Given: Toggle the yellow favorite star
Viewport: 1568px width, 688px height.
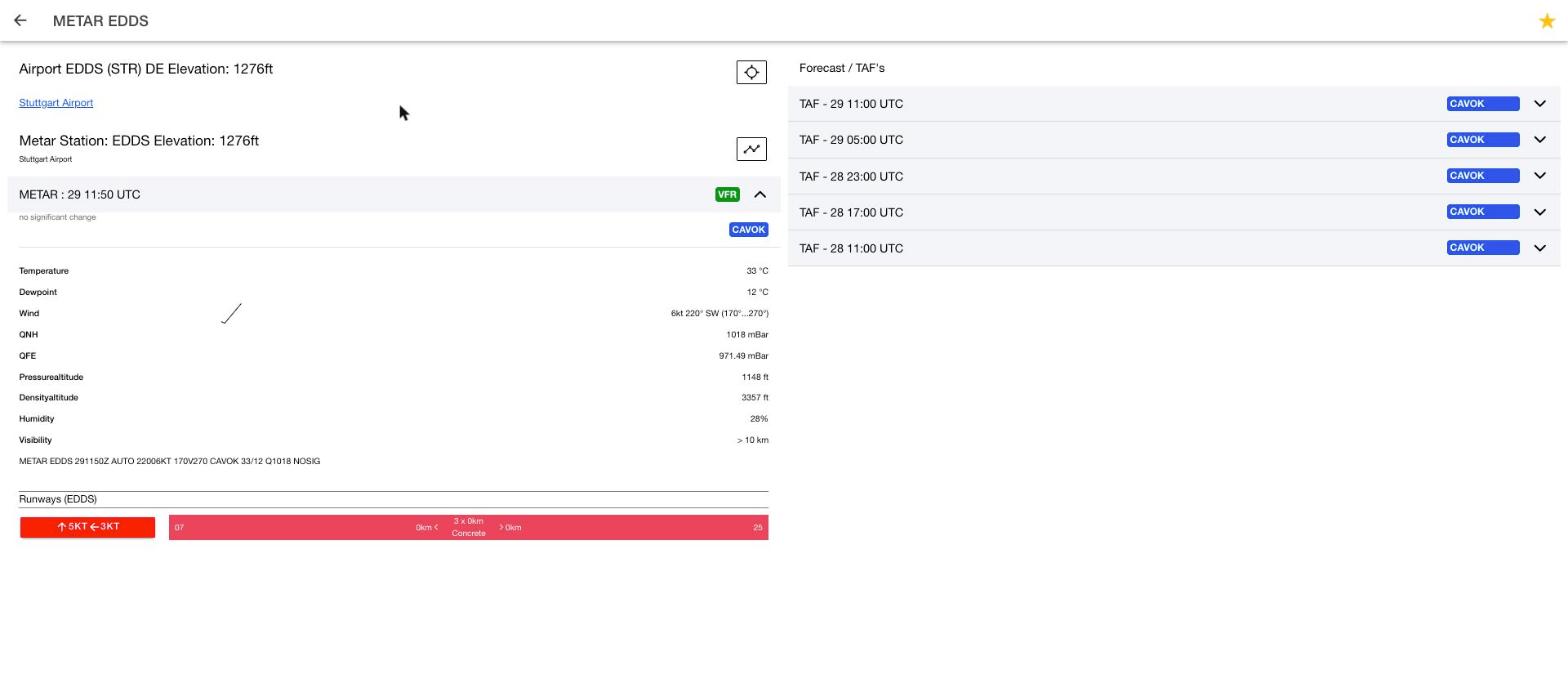Looking at the screenshot, I should [x=1547, y=21].
